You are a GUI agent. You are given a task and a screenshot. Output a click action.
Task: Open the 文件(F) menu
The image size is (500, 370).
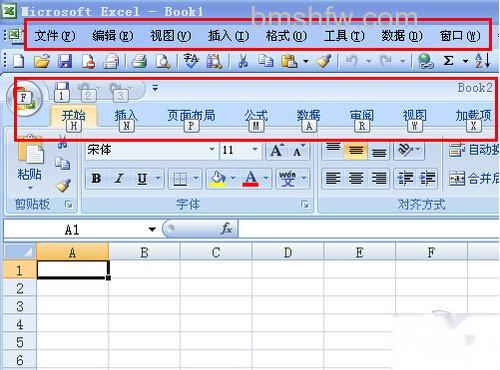[55, 35]
